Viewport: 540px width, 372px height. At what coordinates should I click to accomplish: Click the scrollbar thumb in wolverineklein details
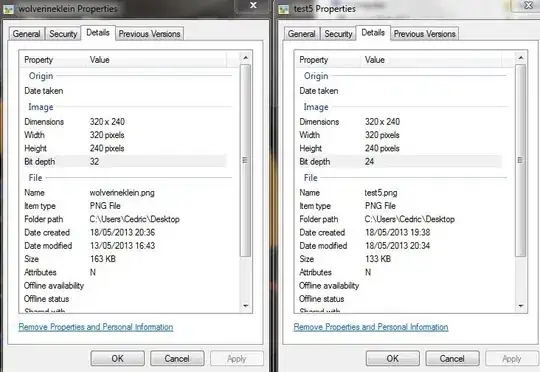tap(245, 160)
